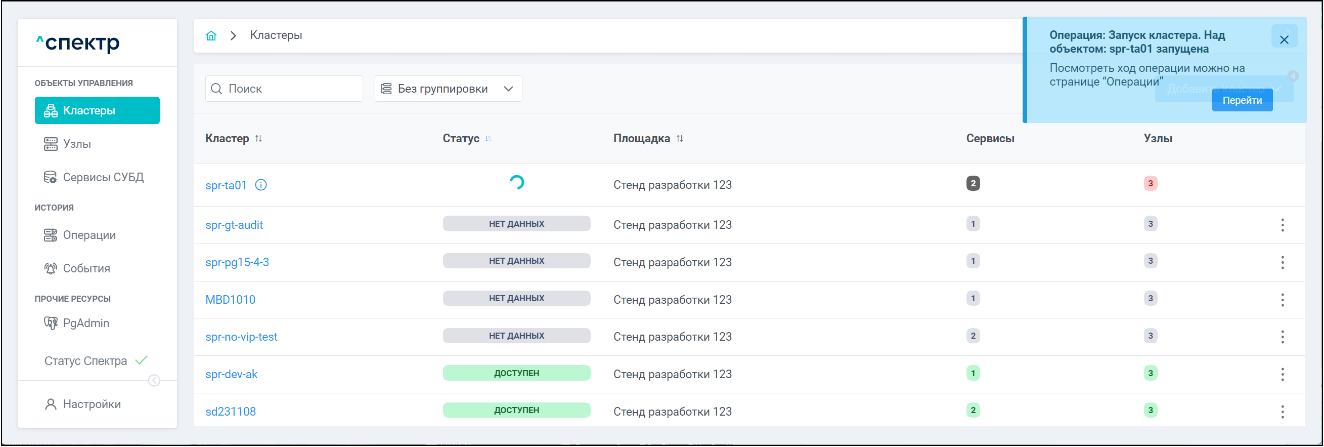Image resolution: width=1324 pixels, height=447 pixels.
Task: Open the three-dot menu for MBD1010
Action: [1283, 299]
